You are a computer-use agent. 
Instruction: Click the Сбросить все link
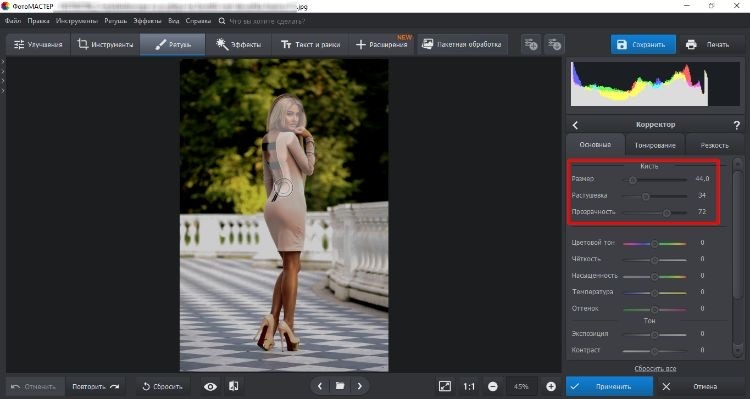(x=655, y=368)
